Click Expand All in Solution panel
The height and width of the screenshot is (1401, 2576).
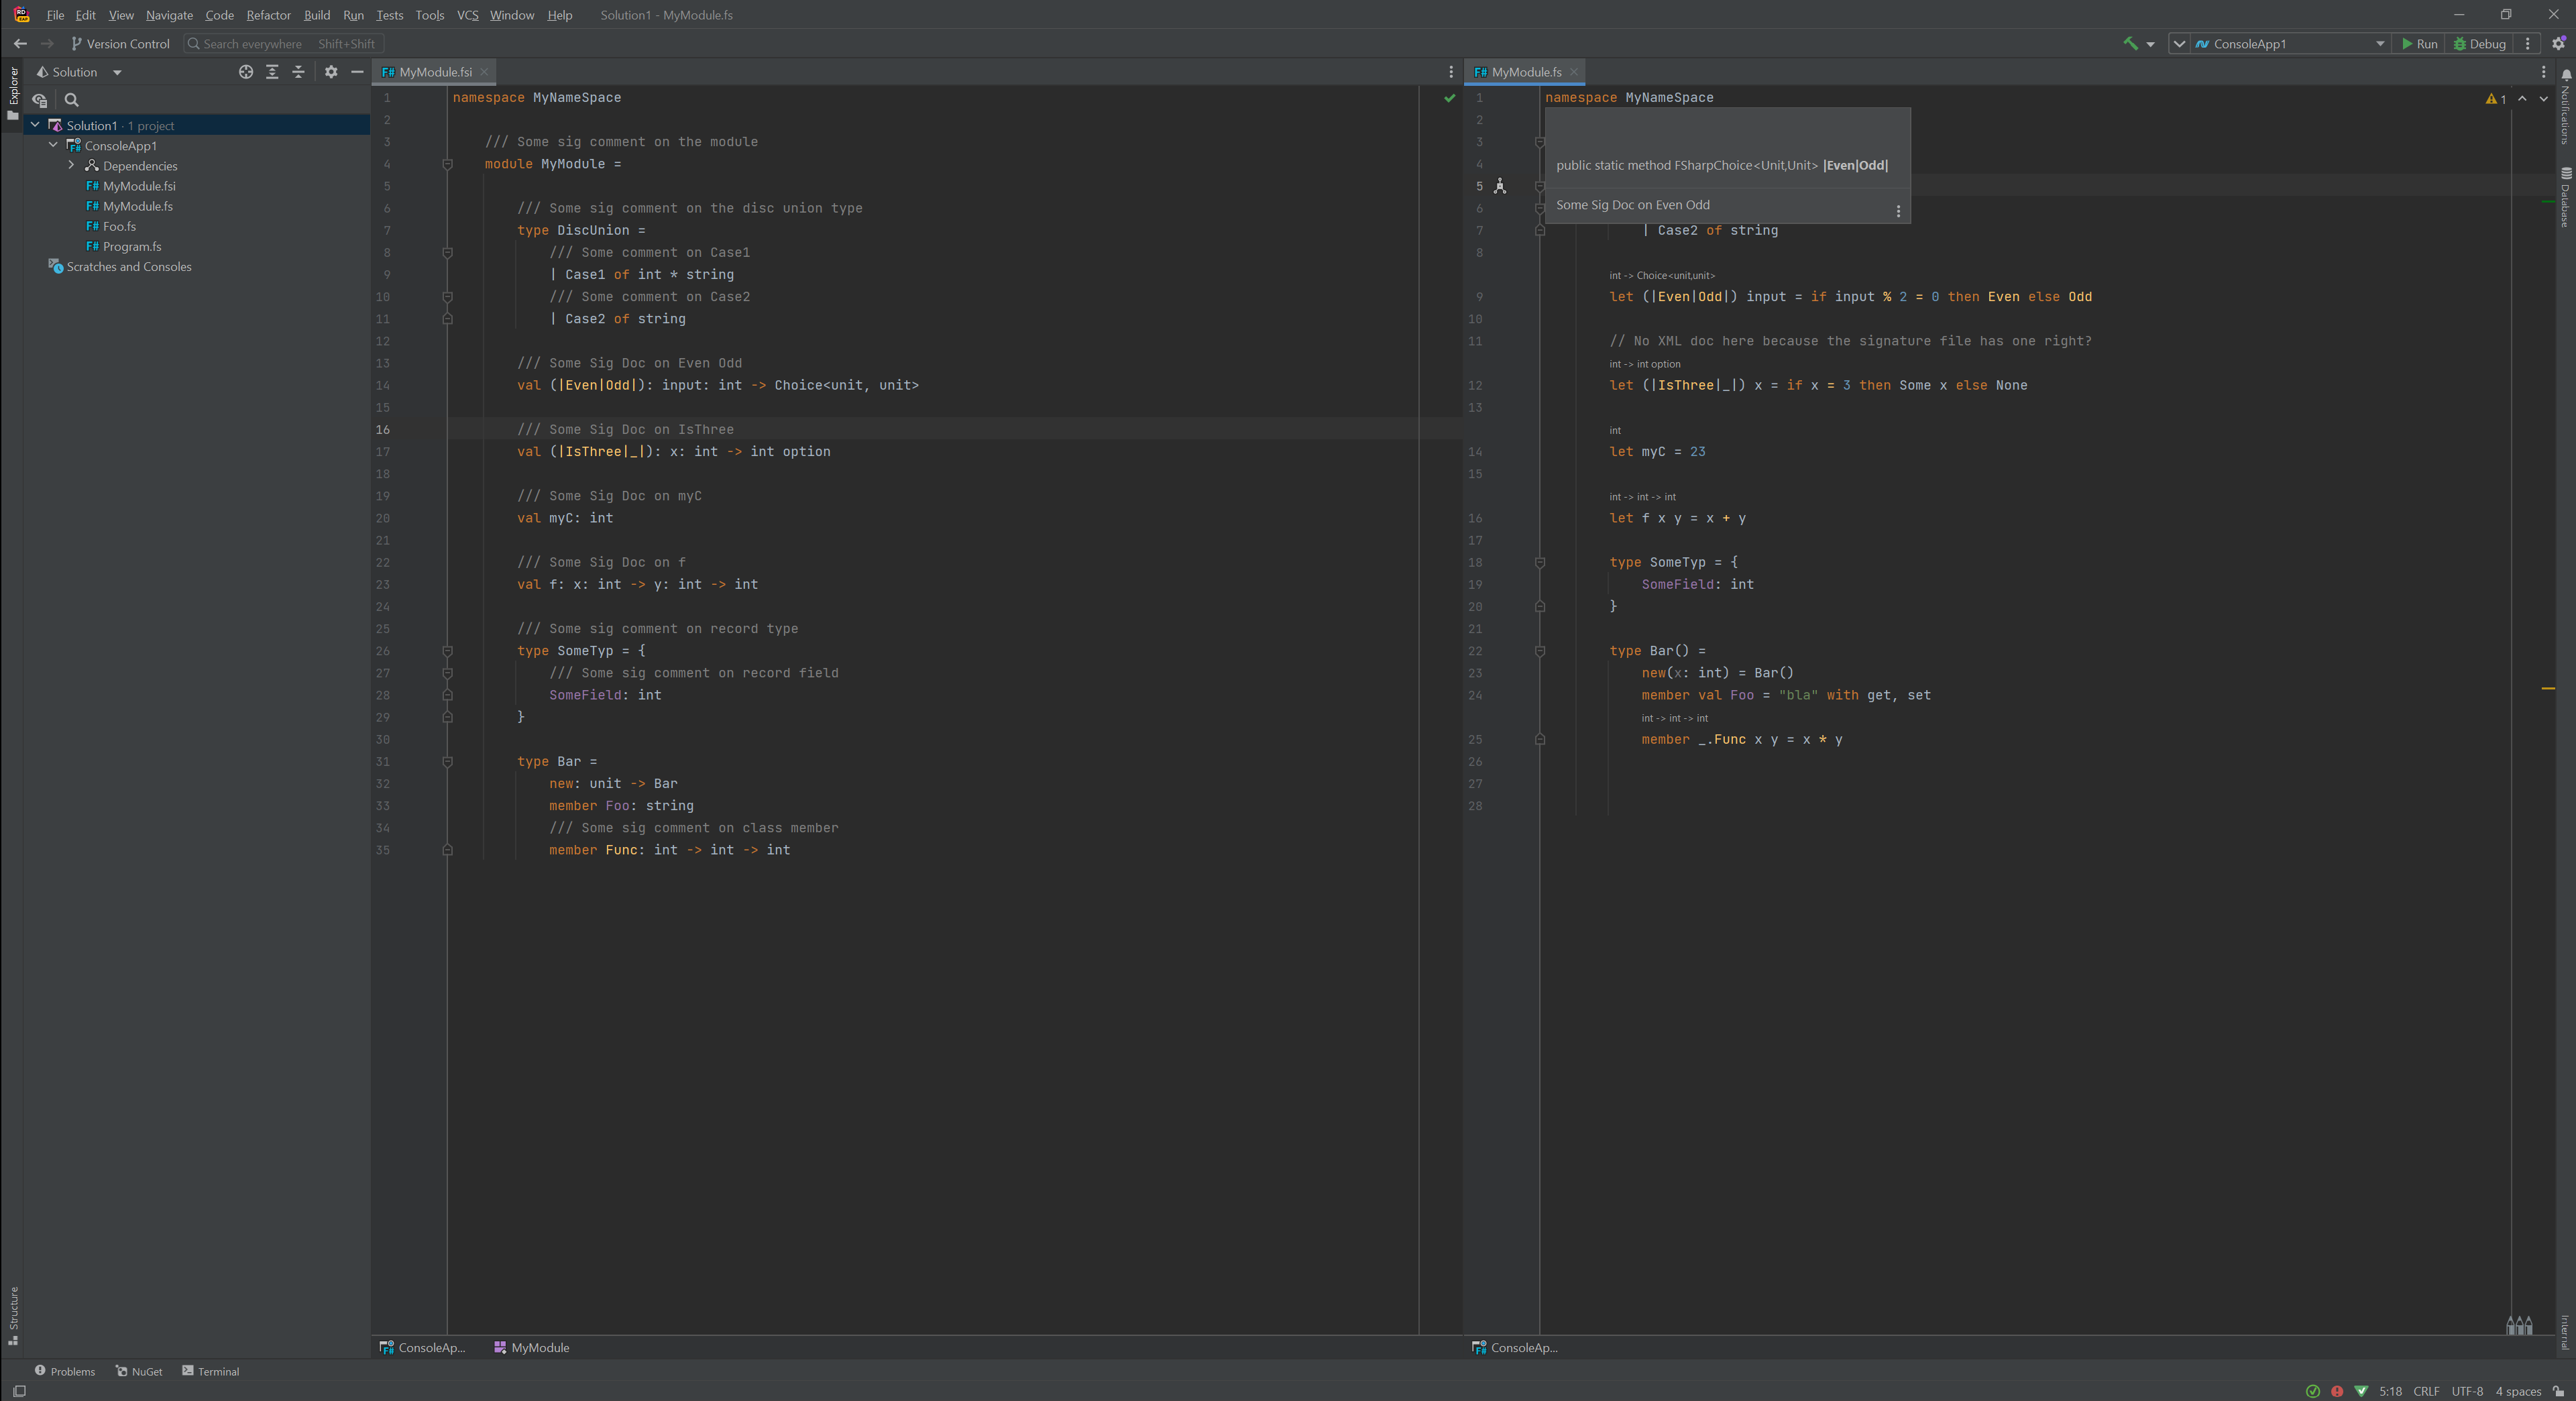[272, 72]
